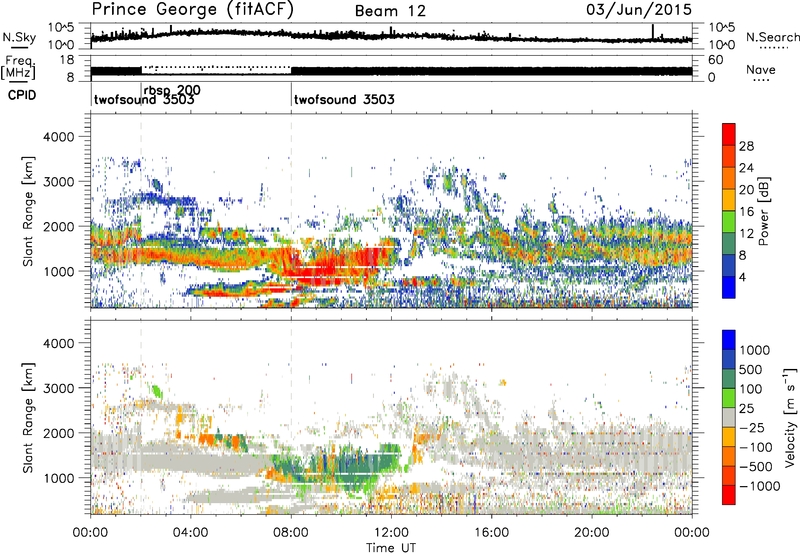
Task: Pick the yellow 16–20 dB segment of power colorbar
Action: 729,200
